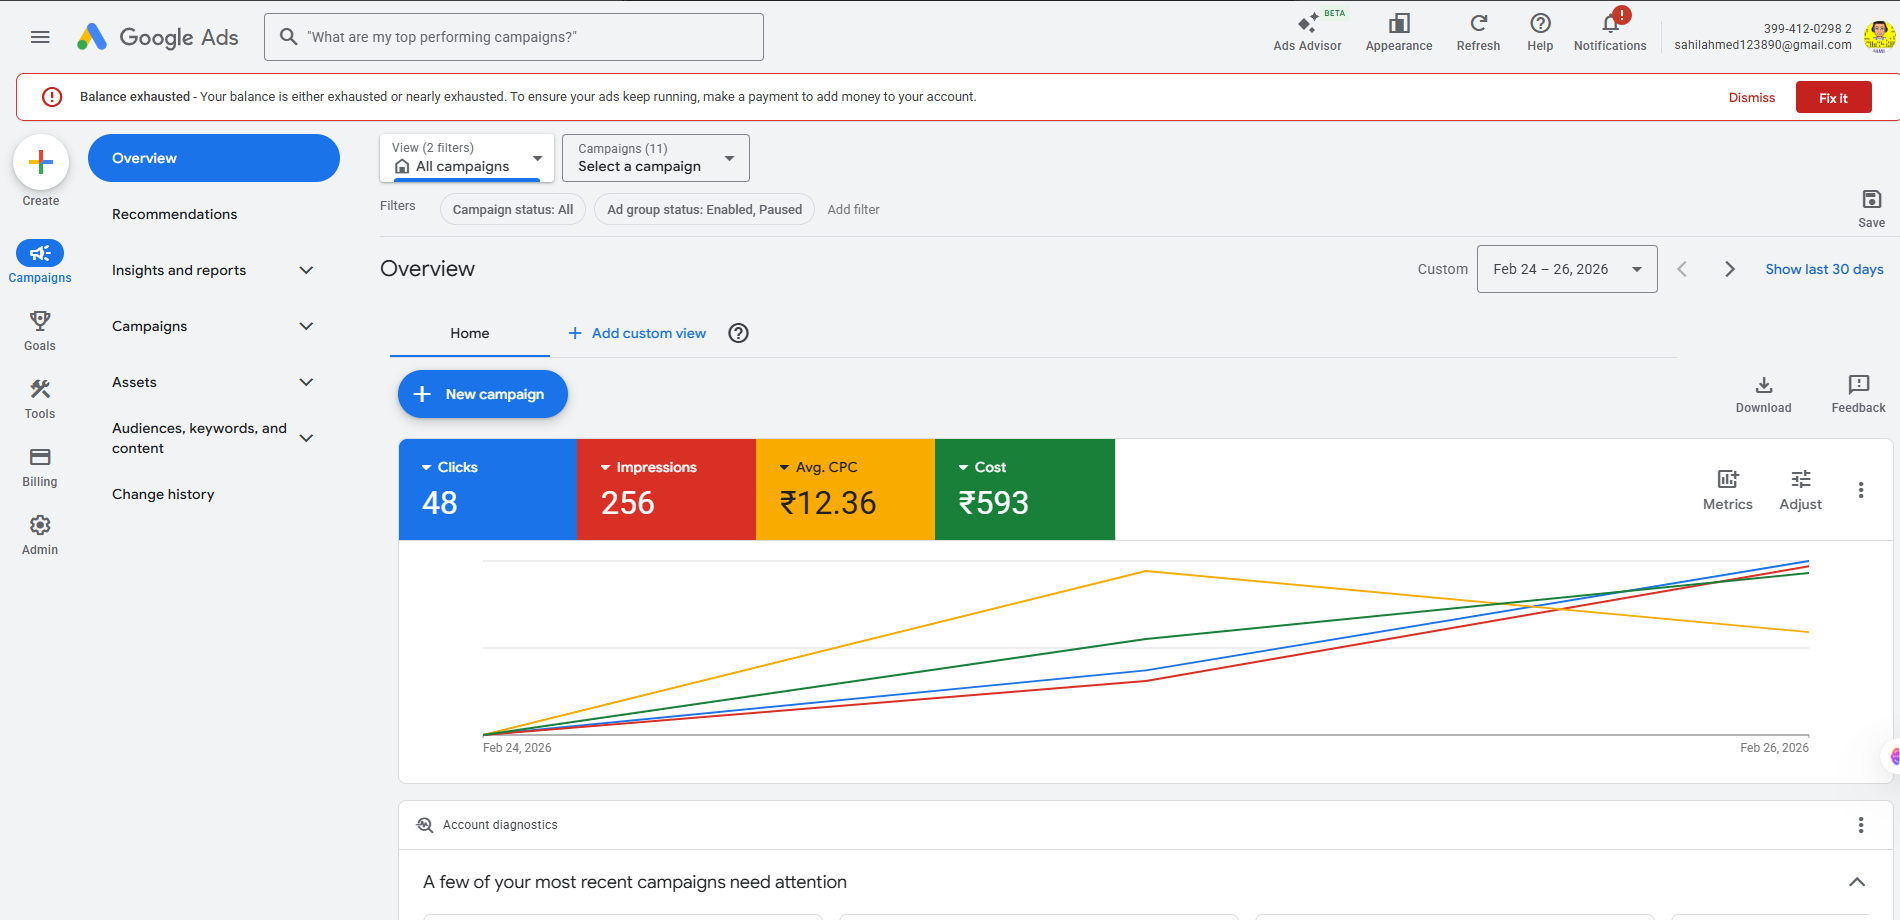Click Show last 30 days link
The image size is (1900, 920).
1823,269
